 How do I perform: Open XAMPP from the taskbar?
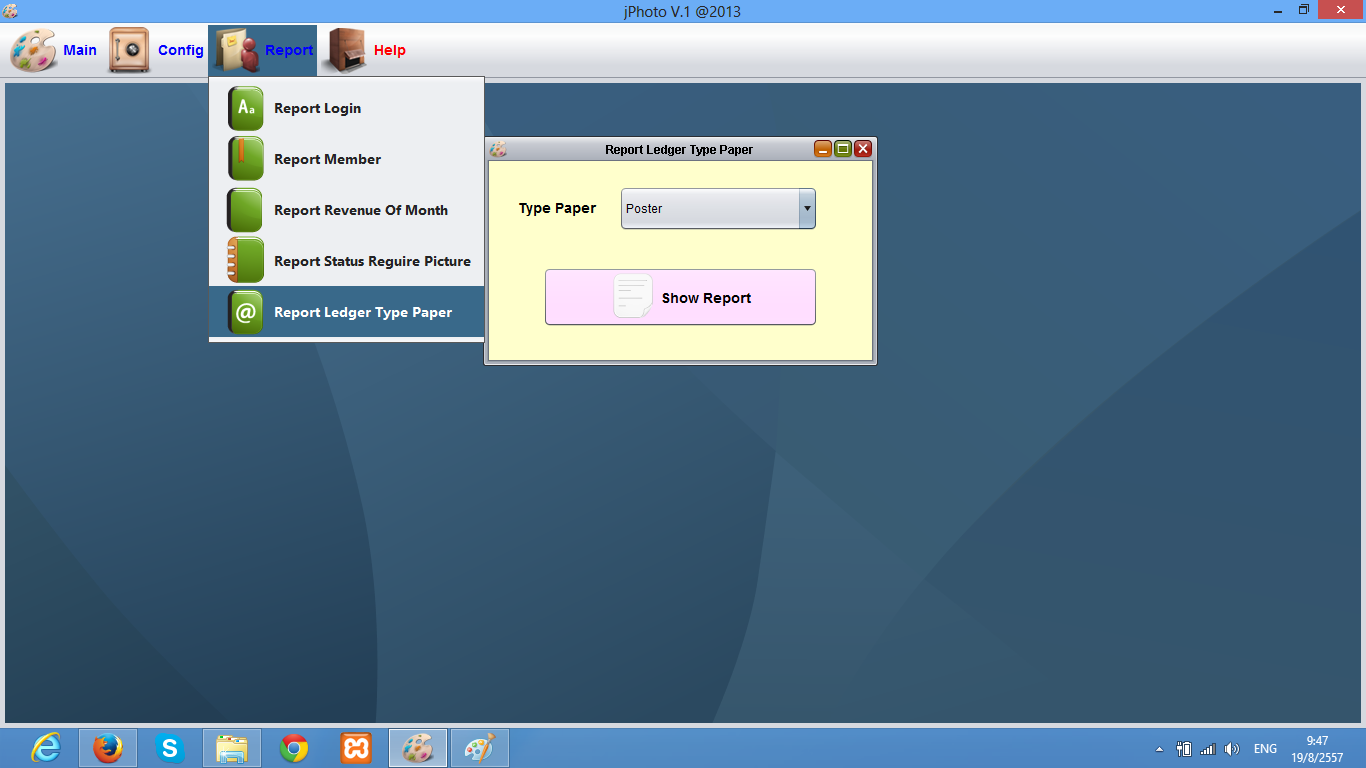[x=356, y=748]
